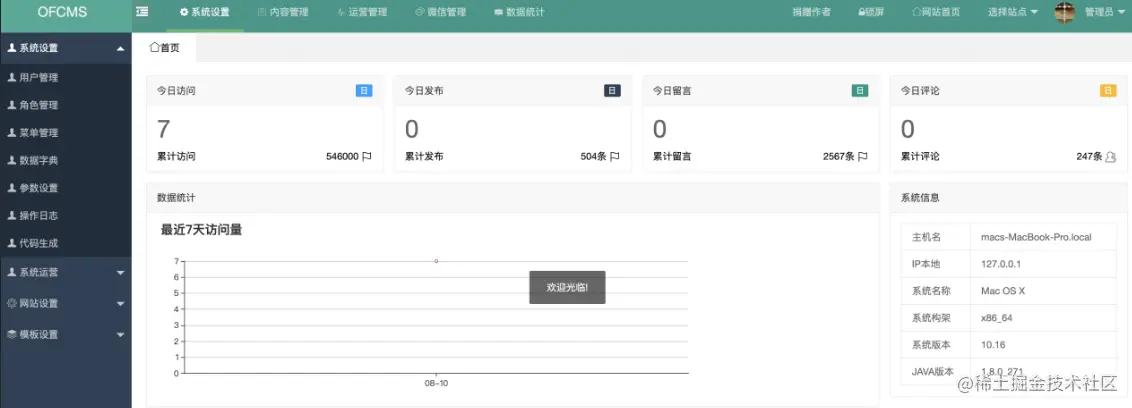Image resolution: width=1132 pixels, height=408 pixels.
Task: Click IP value 127.0.0.1
Action: click(1001, 264)
